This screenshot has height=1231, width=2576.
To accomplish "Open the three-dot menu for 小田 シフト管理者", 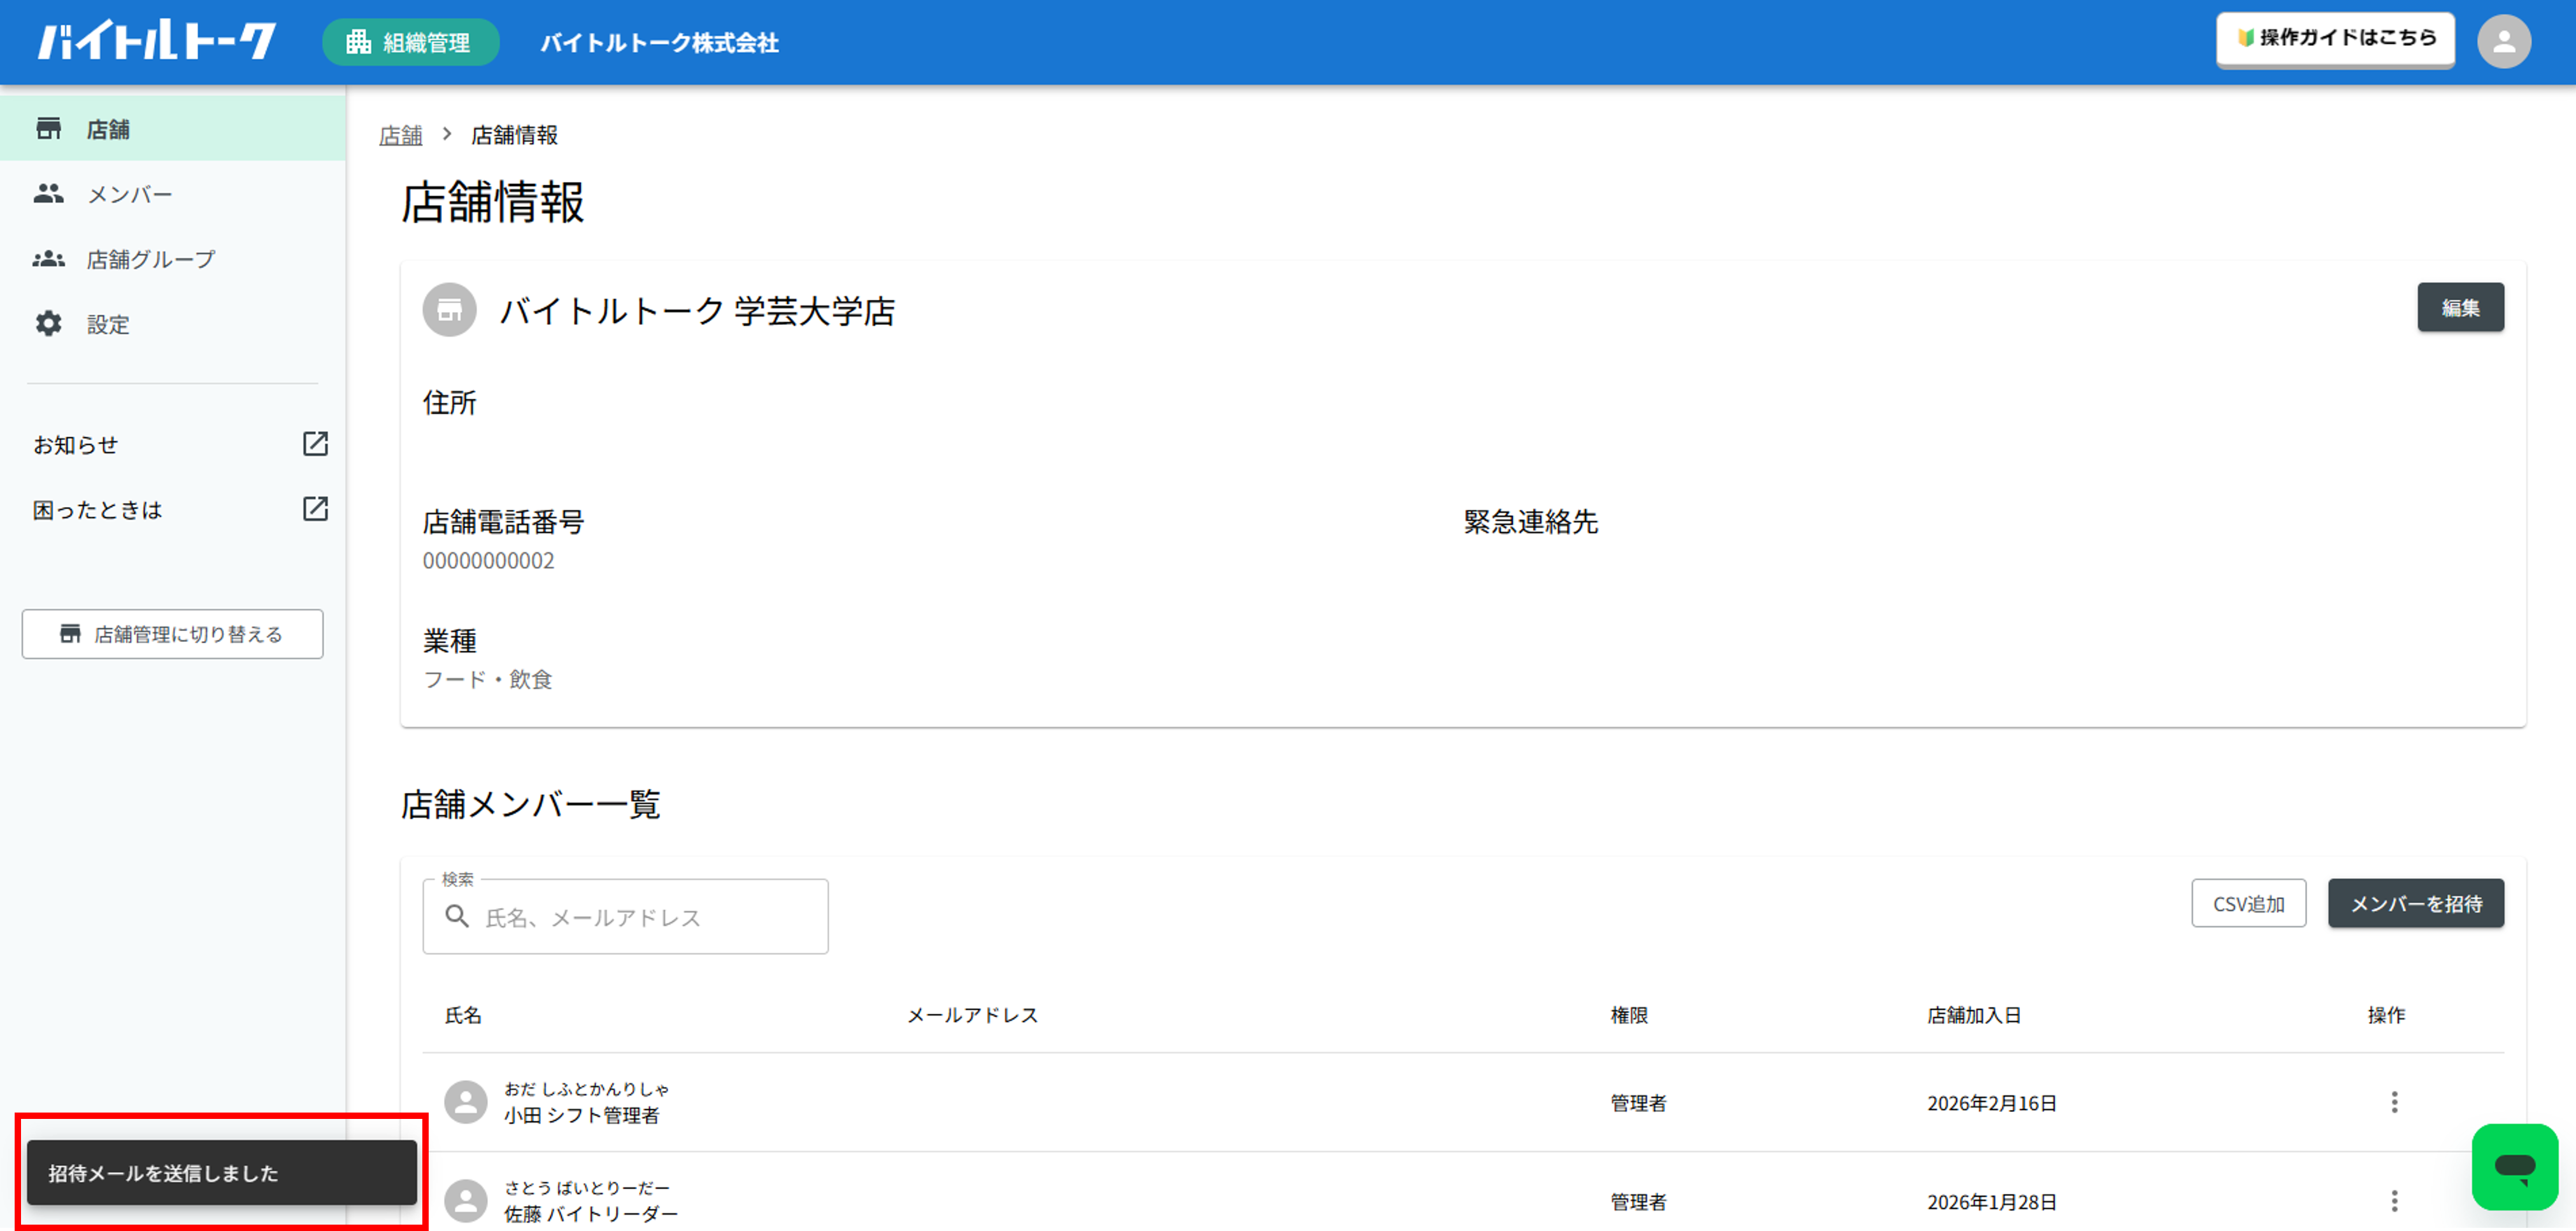I will pyautogui.click(x=2394, y=1102).
